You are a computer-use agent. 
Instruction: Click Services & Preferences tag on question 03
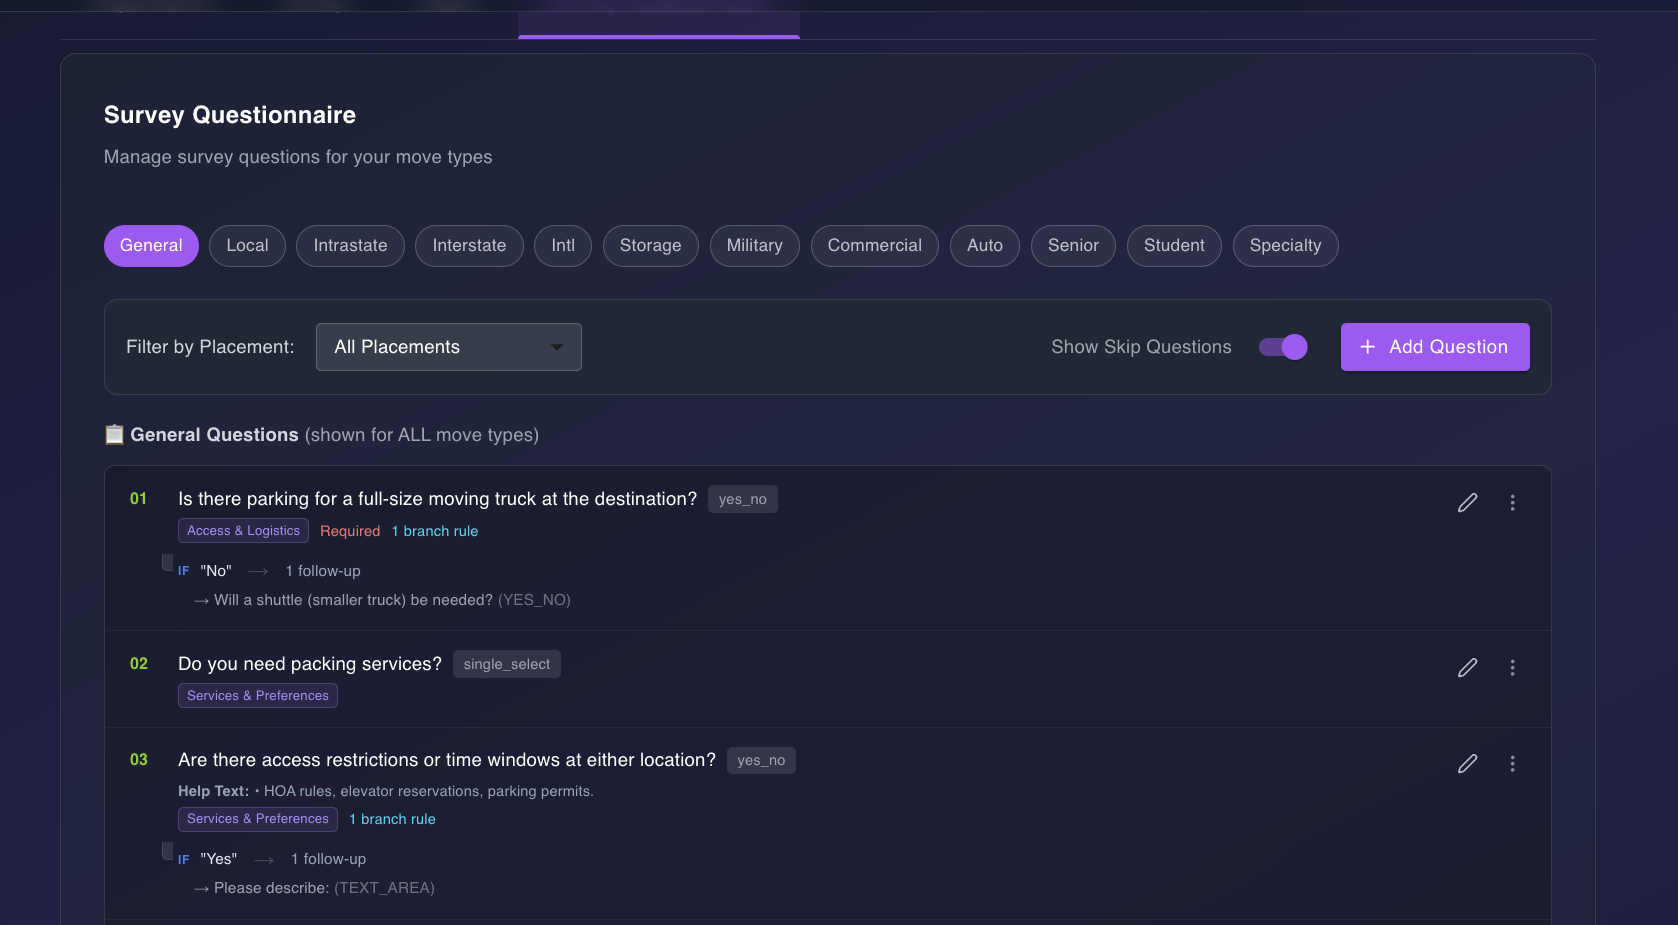click(258, 819)
